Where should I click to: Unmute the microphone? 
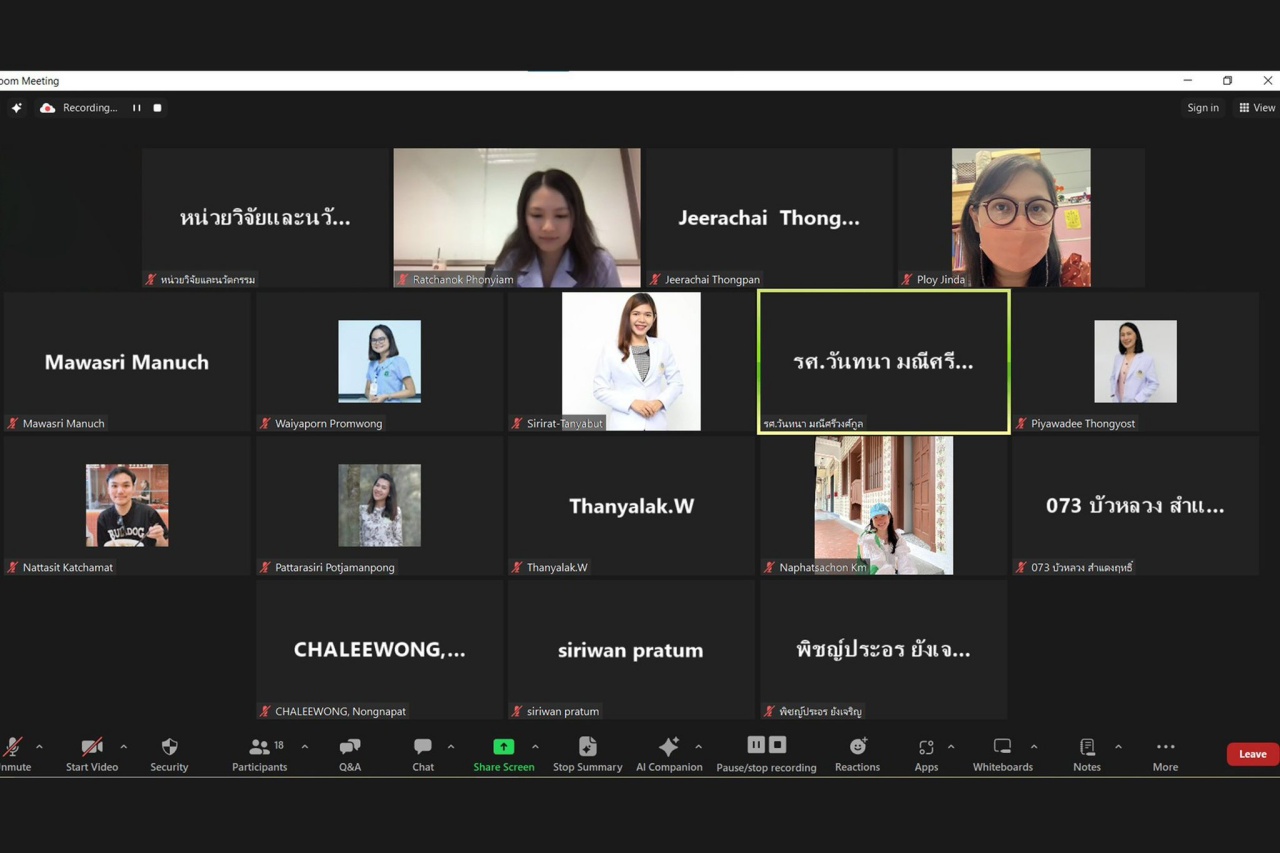click(x=13, y=754)
